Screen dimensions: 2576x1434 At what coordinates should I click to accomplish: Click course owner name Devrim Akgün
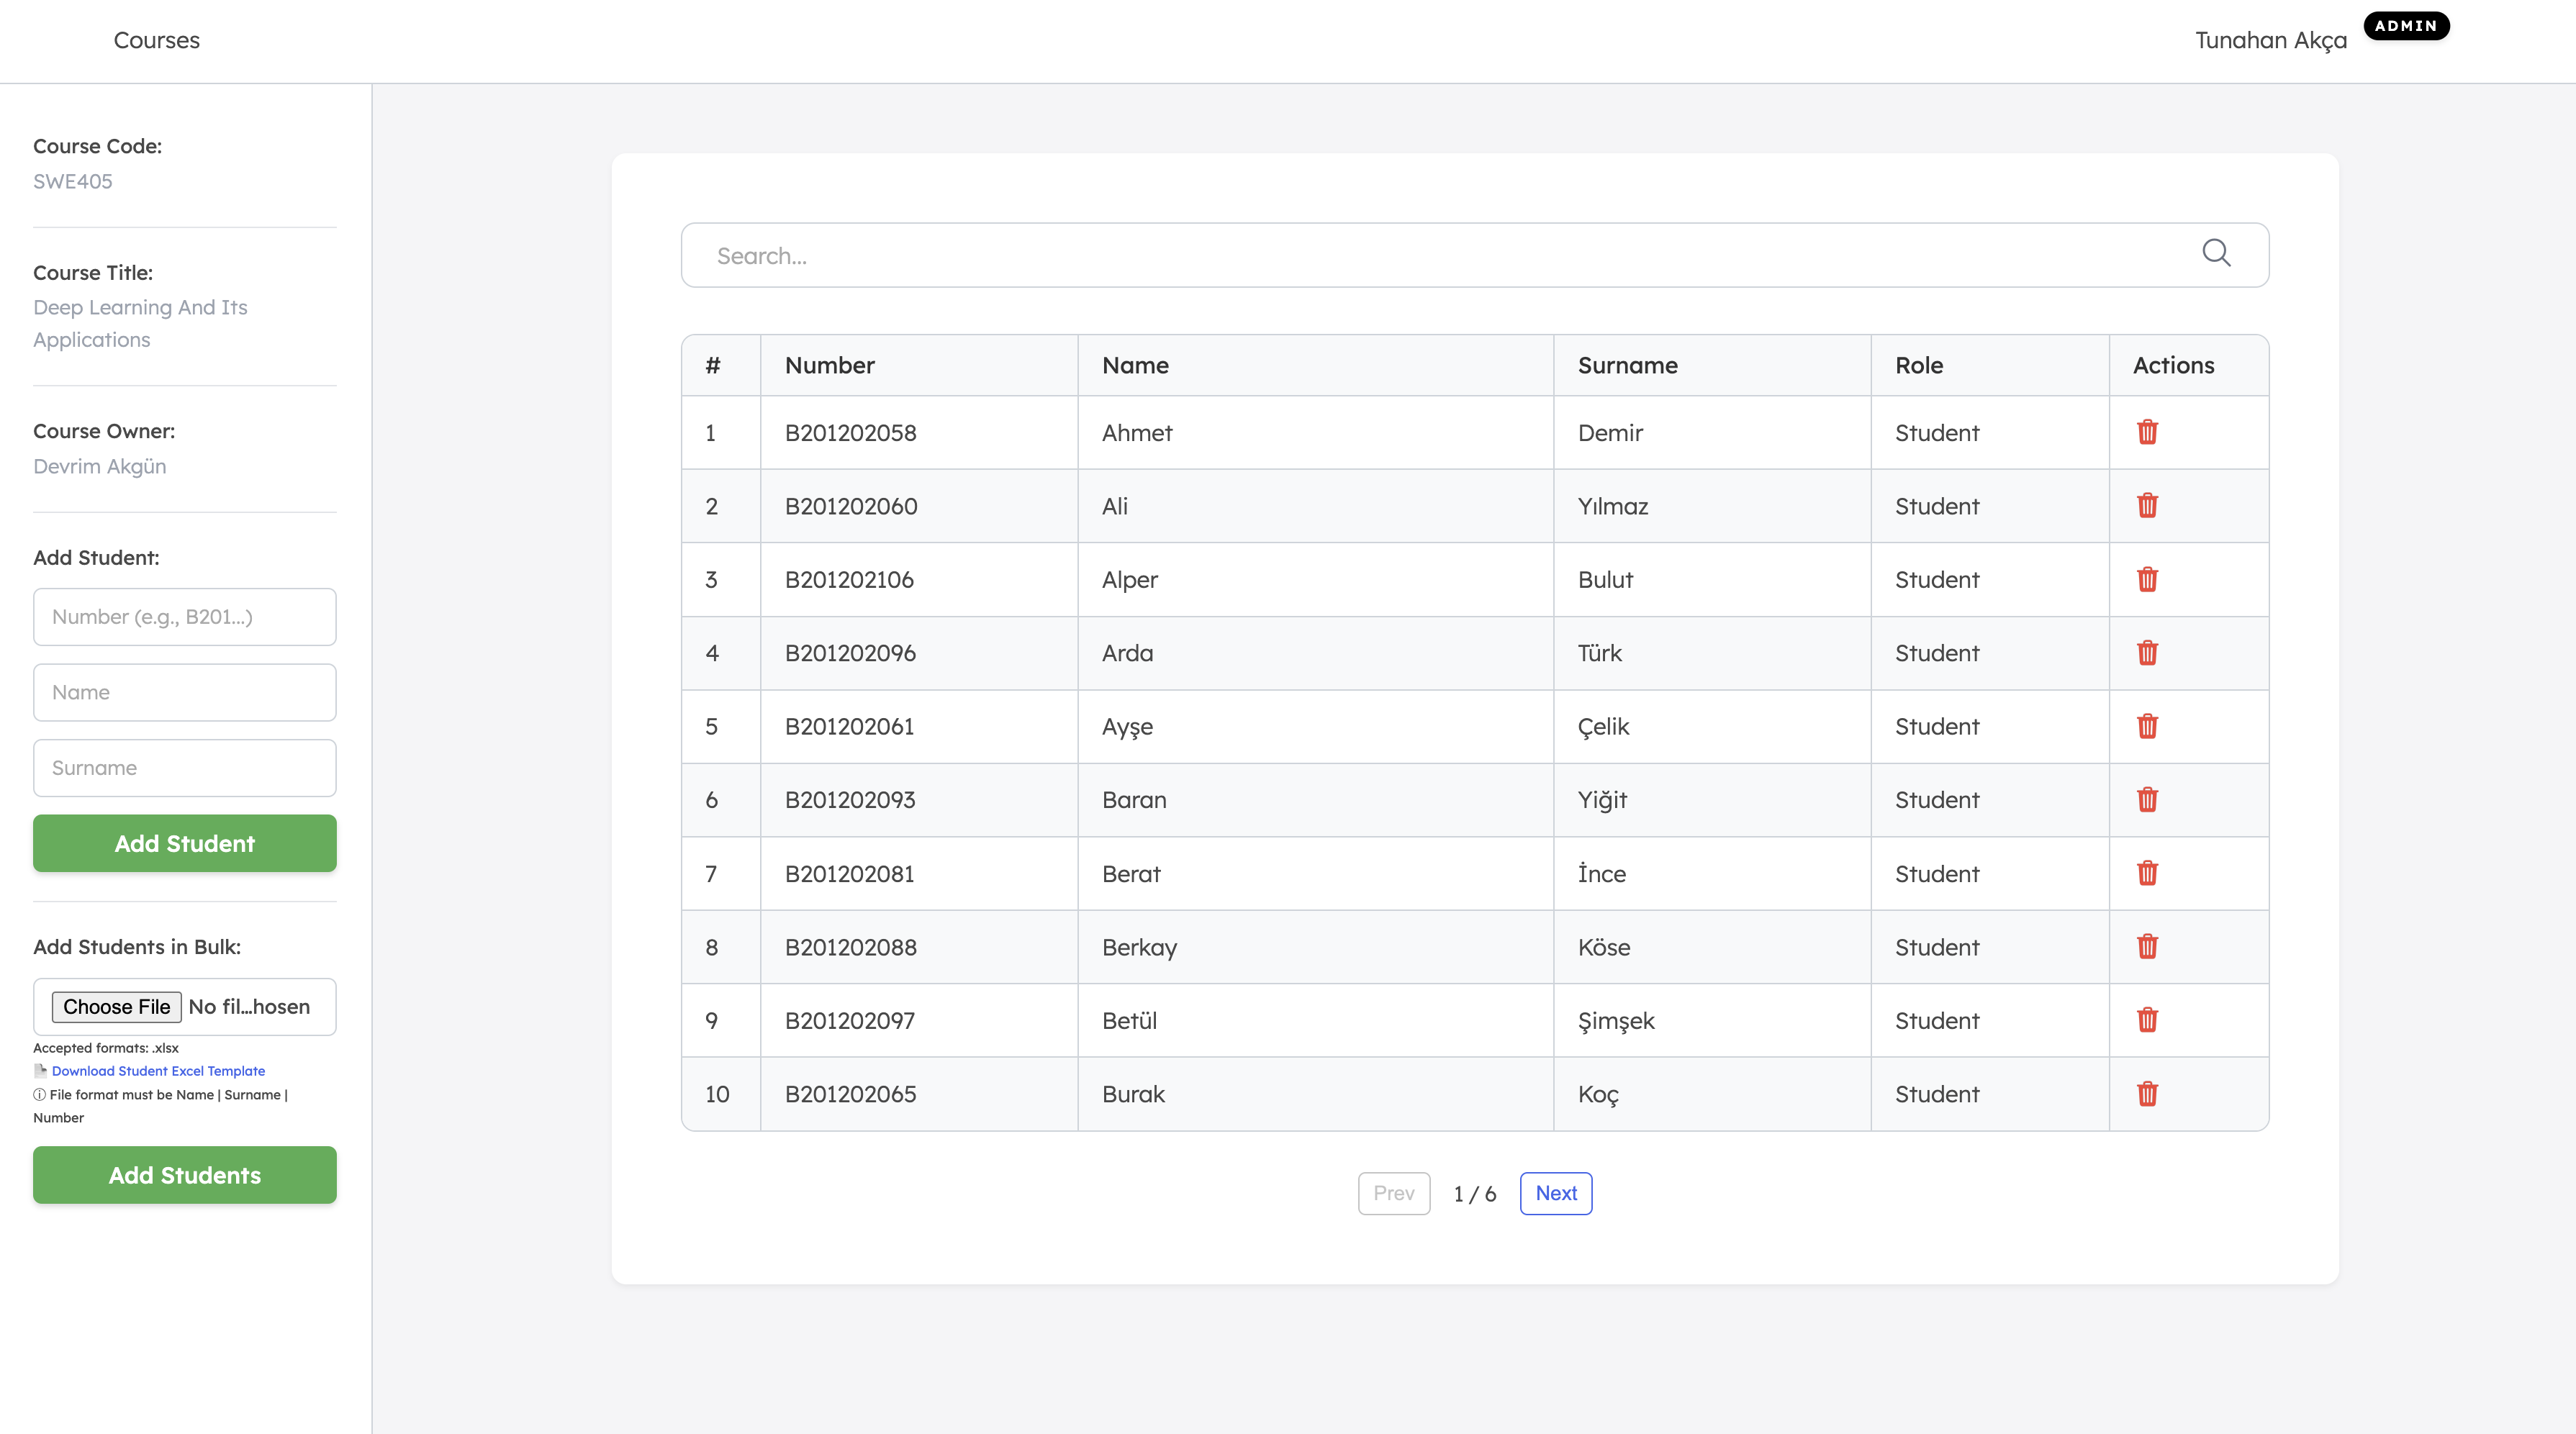[x=99, y=466]
